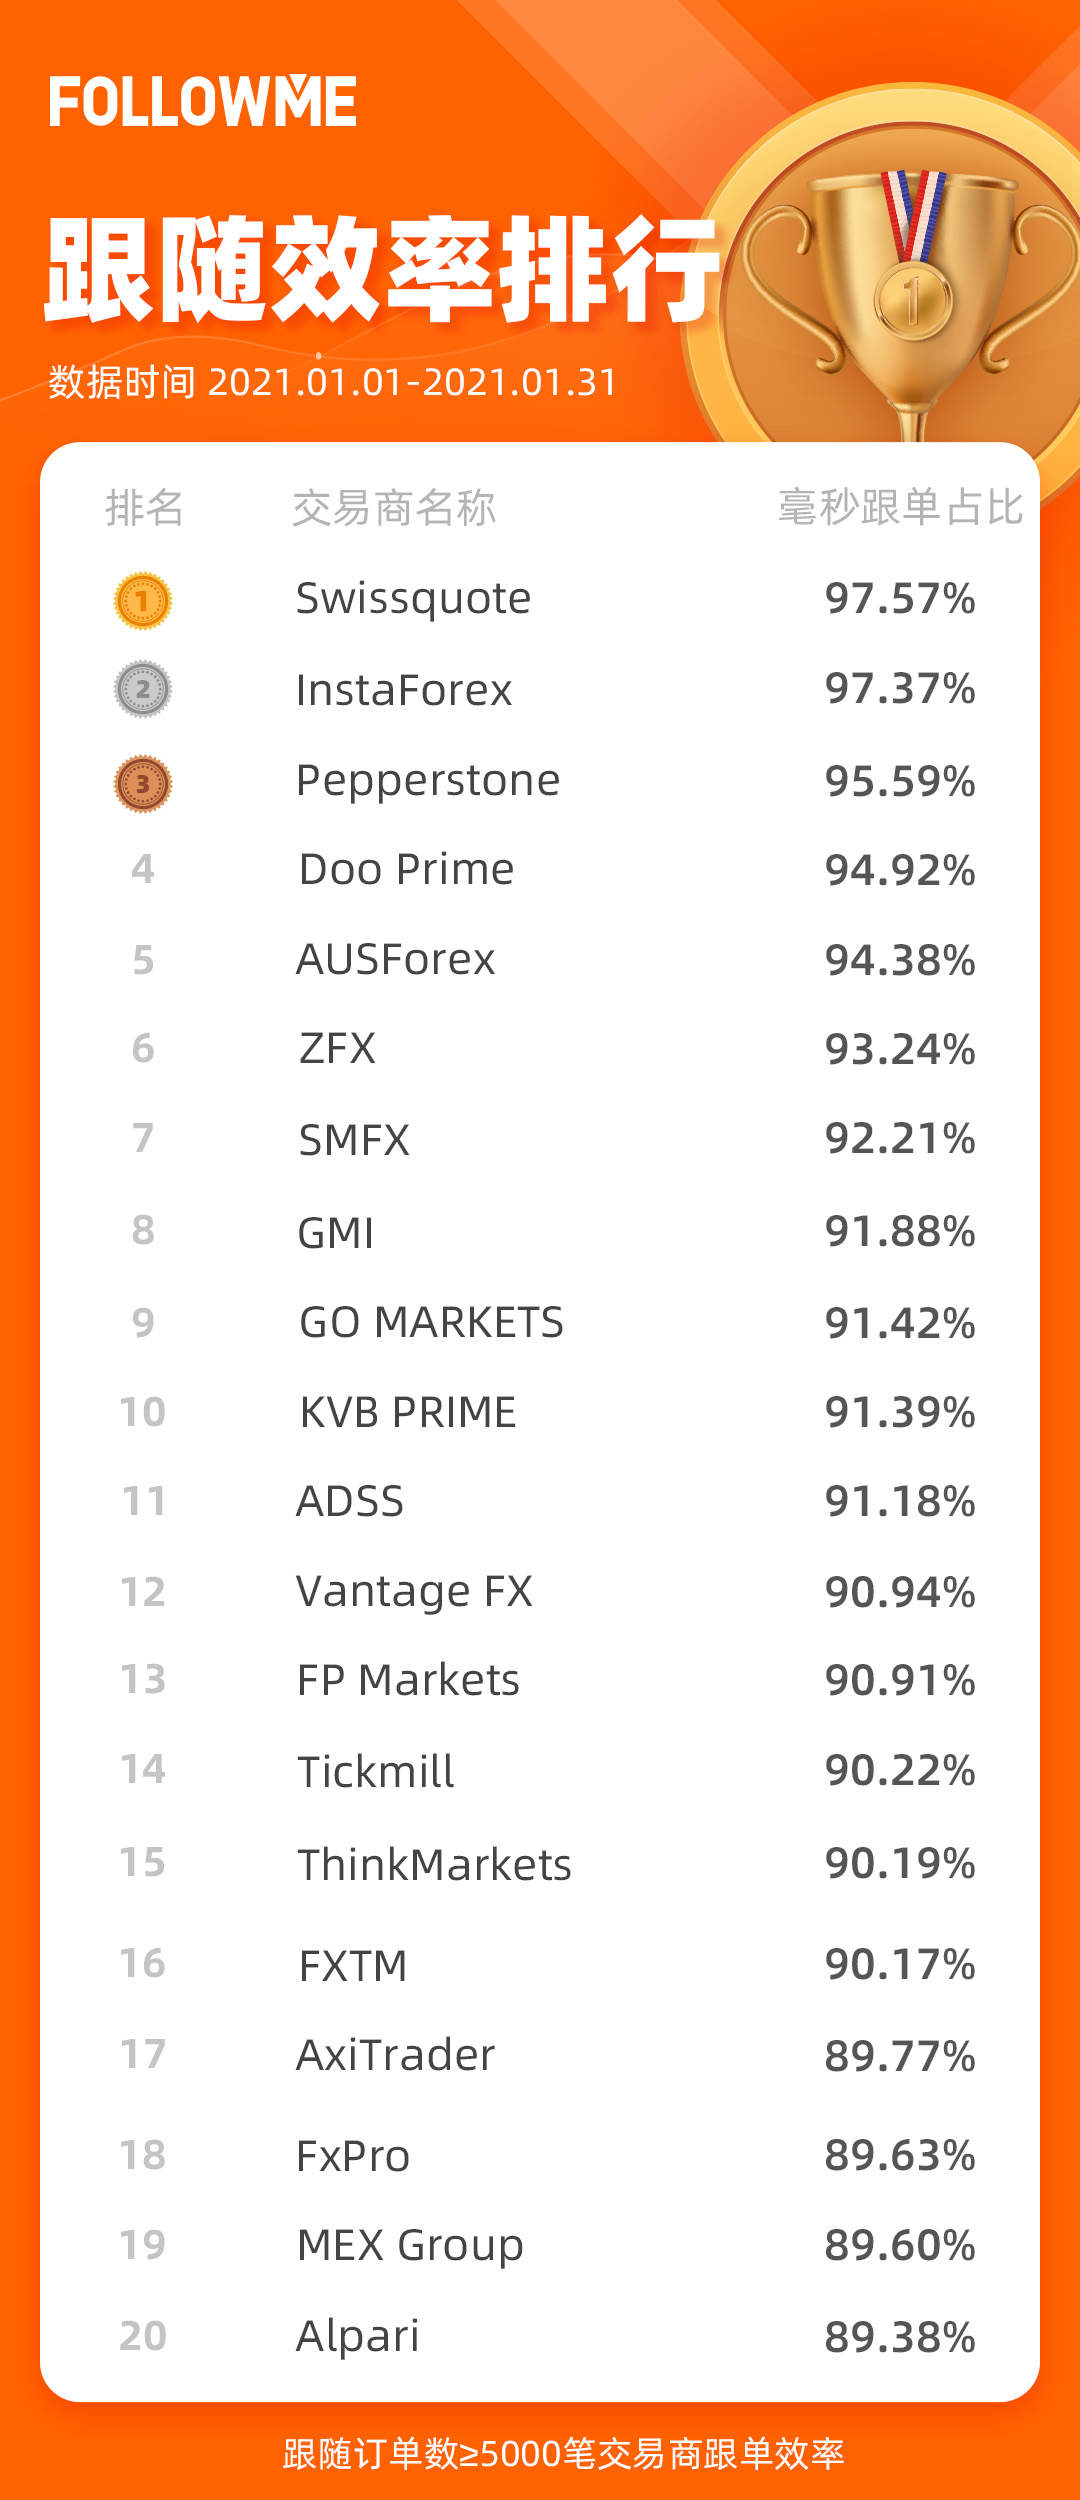Select the bronze rank 3 medal
Image resolution: width=1080 pixels, height=2500 pixels.
click(143, 783)
